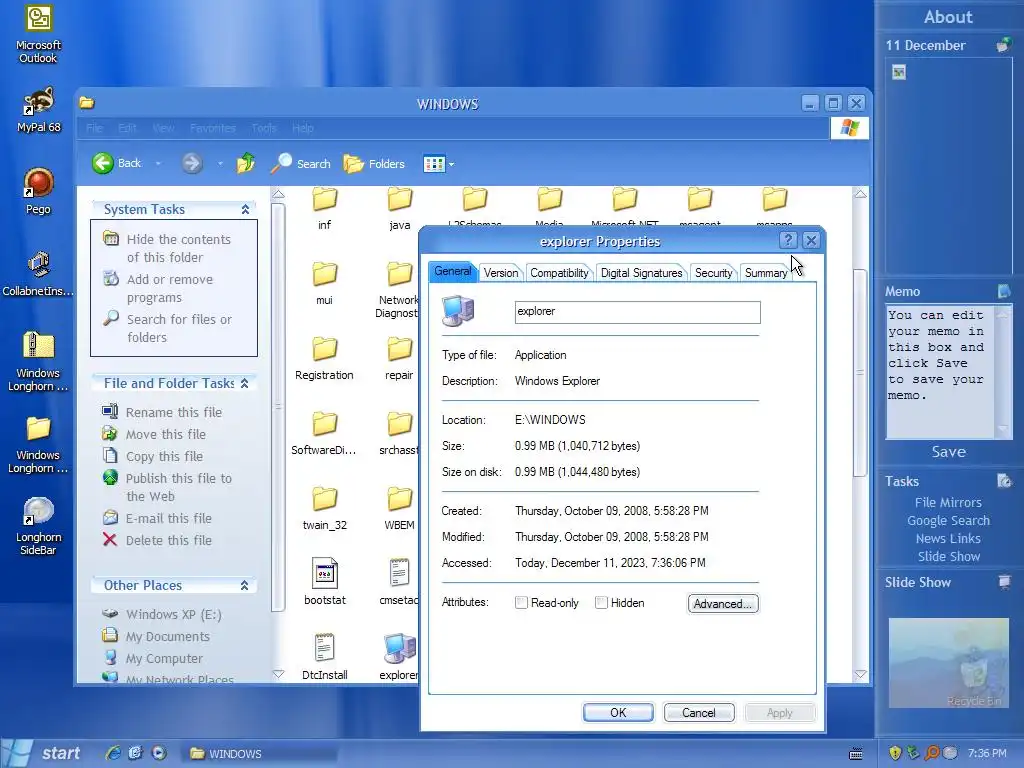Screen dimensions: 1024x768
Task: Click Memo panel header icon in sidebar
Action: pos(1004,291)
